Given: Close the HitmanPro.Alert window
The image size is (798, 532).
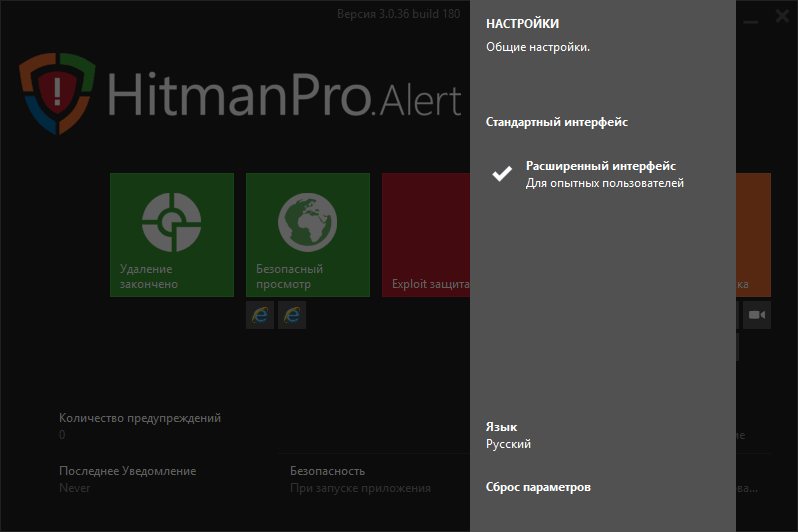Looking at the screenshot, I should 782,16.
